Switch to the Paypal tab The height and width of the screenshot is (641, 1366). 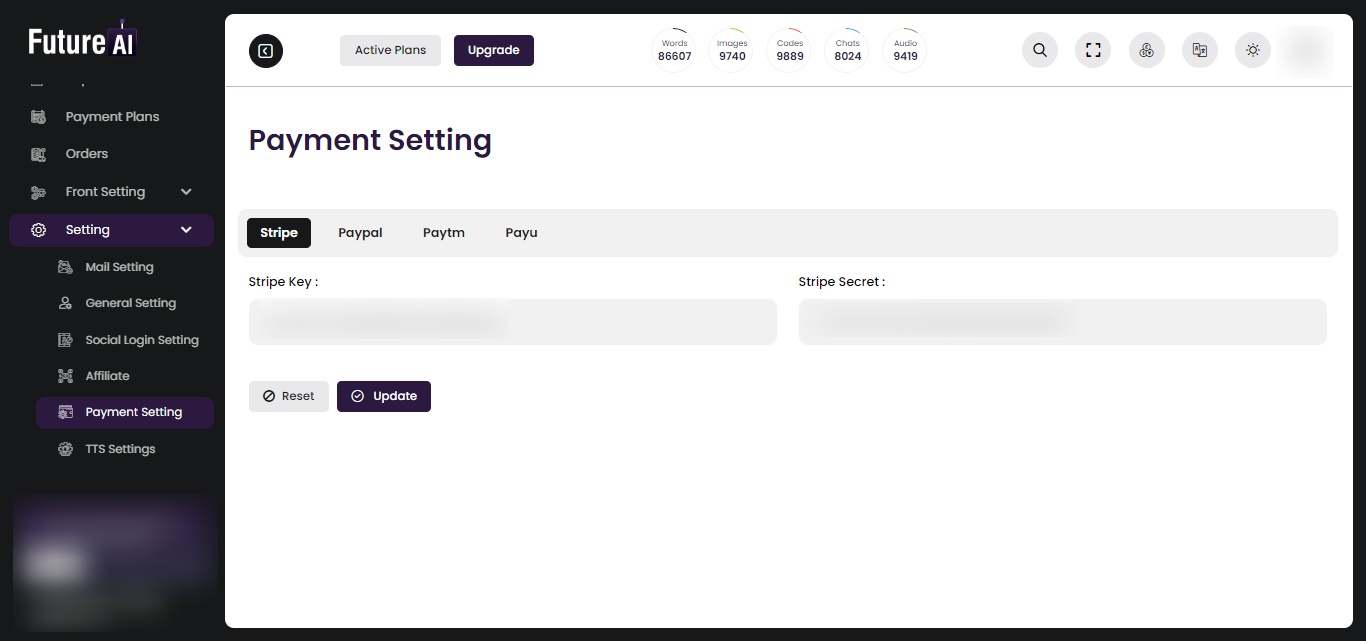(x=360, y=232)
